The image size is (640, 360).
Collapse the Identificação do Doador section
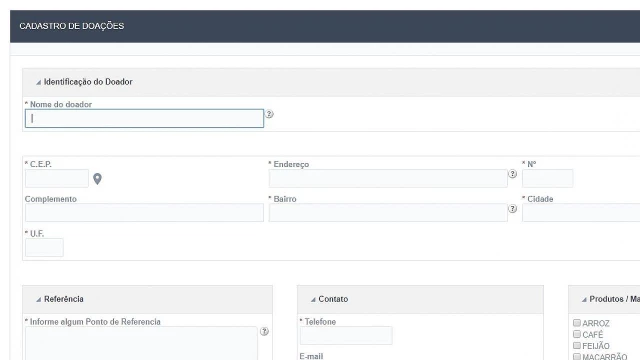click(38, 82)
